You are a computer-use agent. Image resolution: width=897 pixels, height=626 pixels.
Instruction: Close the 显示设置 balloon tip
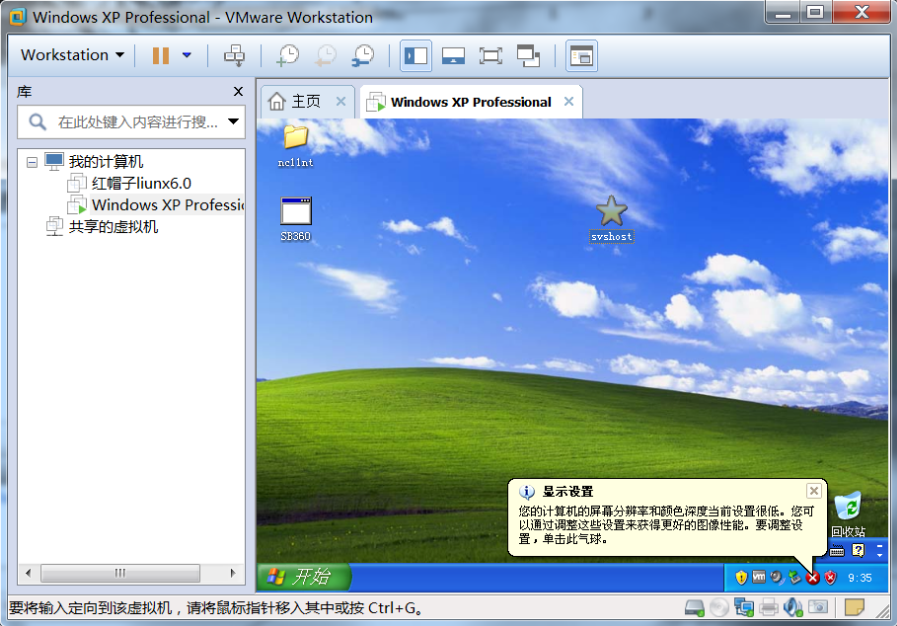813,490
